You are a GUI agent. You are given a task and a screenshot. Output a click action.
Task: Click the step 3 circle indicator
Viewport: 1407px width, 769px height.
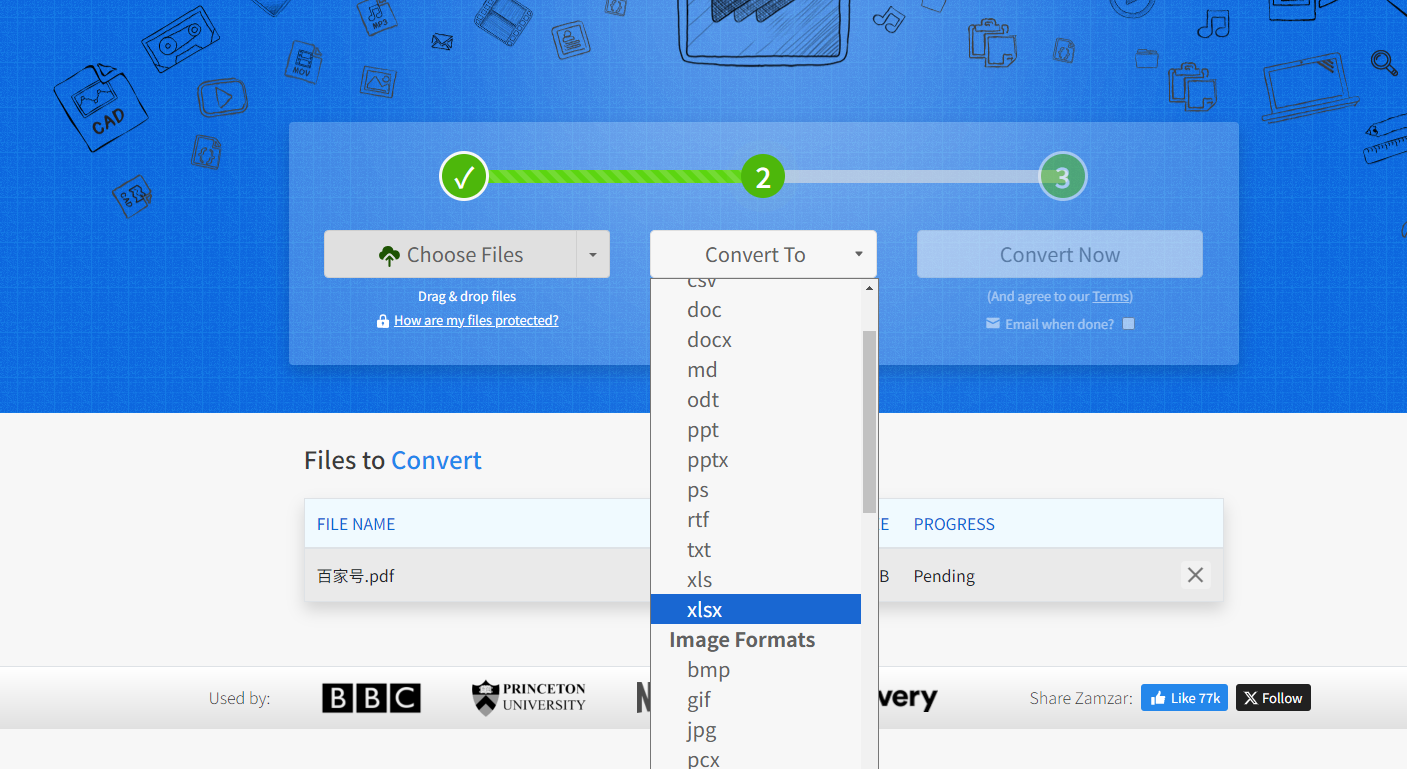coord(1062,177)
